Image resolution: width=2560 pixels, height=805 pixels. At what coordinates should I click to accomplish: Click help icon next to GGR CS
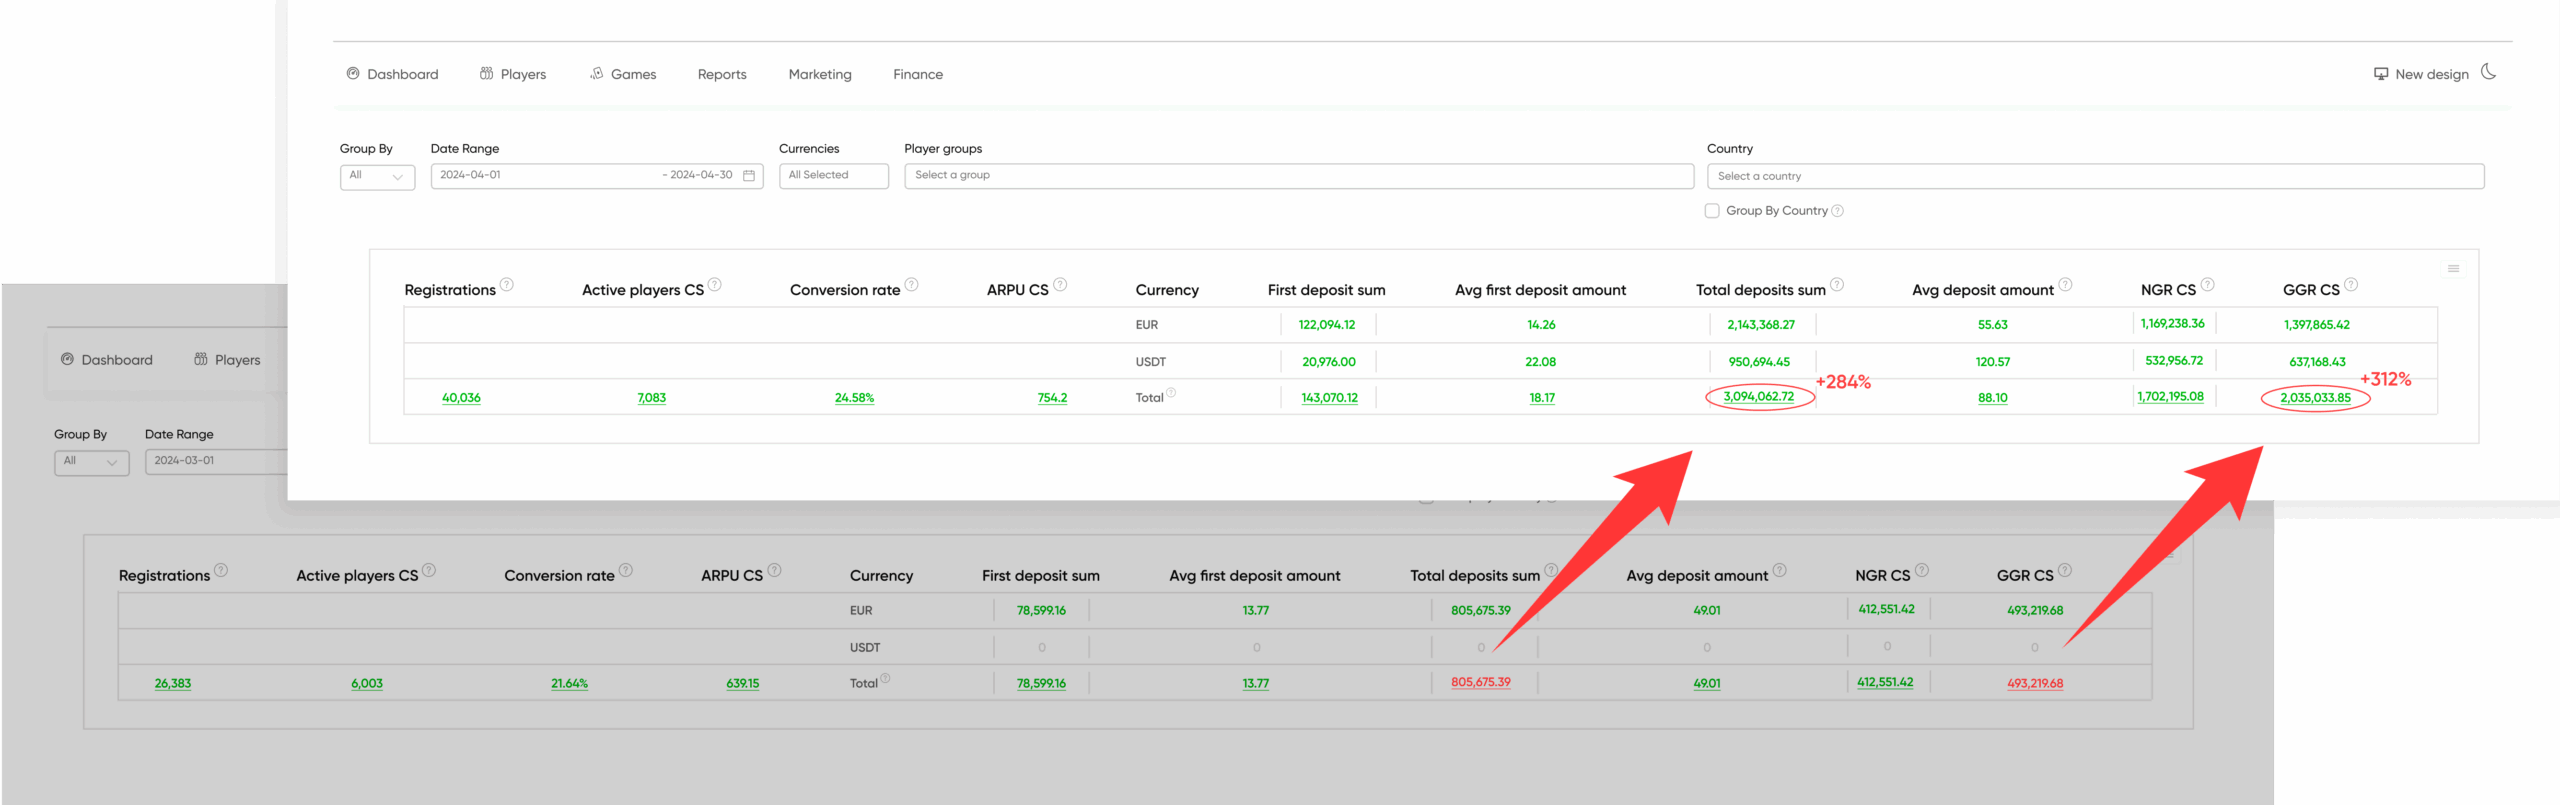coord(2351,285)
